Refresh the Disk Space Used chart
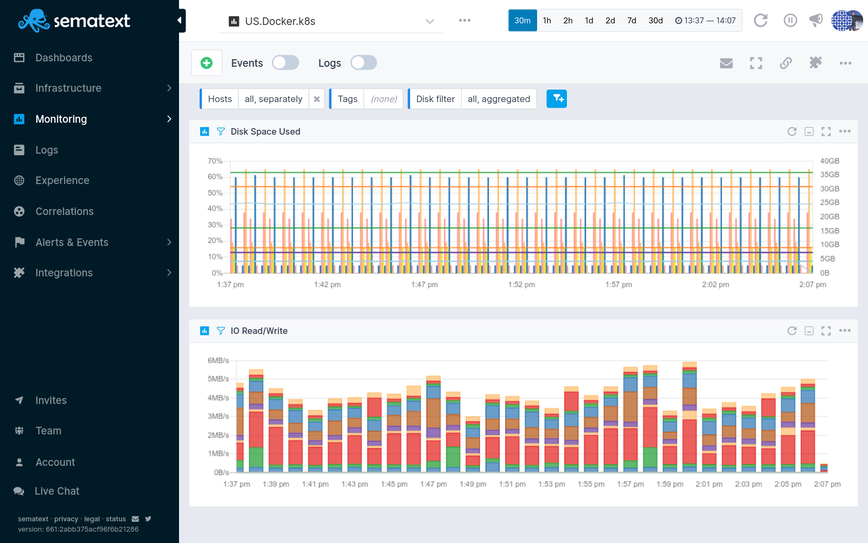The width and height of the screenshot is (868, 543). pyautogui.click(x=792, y=131)
